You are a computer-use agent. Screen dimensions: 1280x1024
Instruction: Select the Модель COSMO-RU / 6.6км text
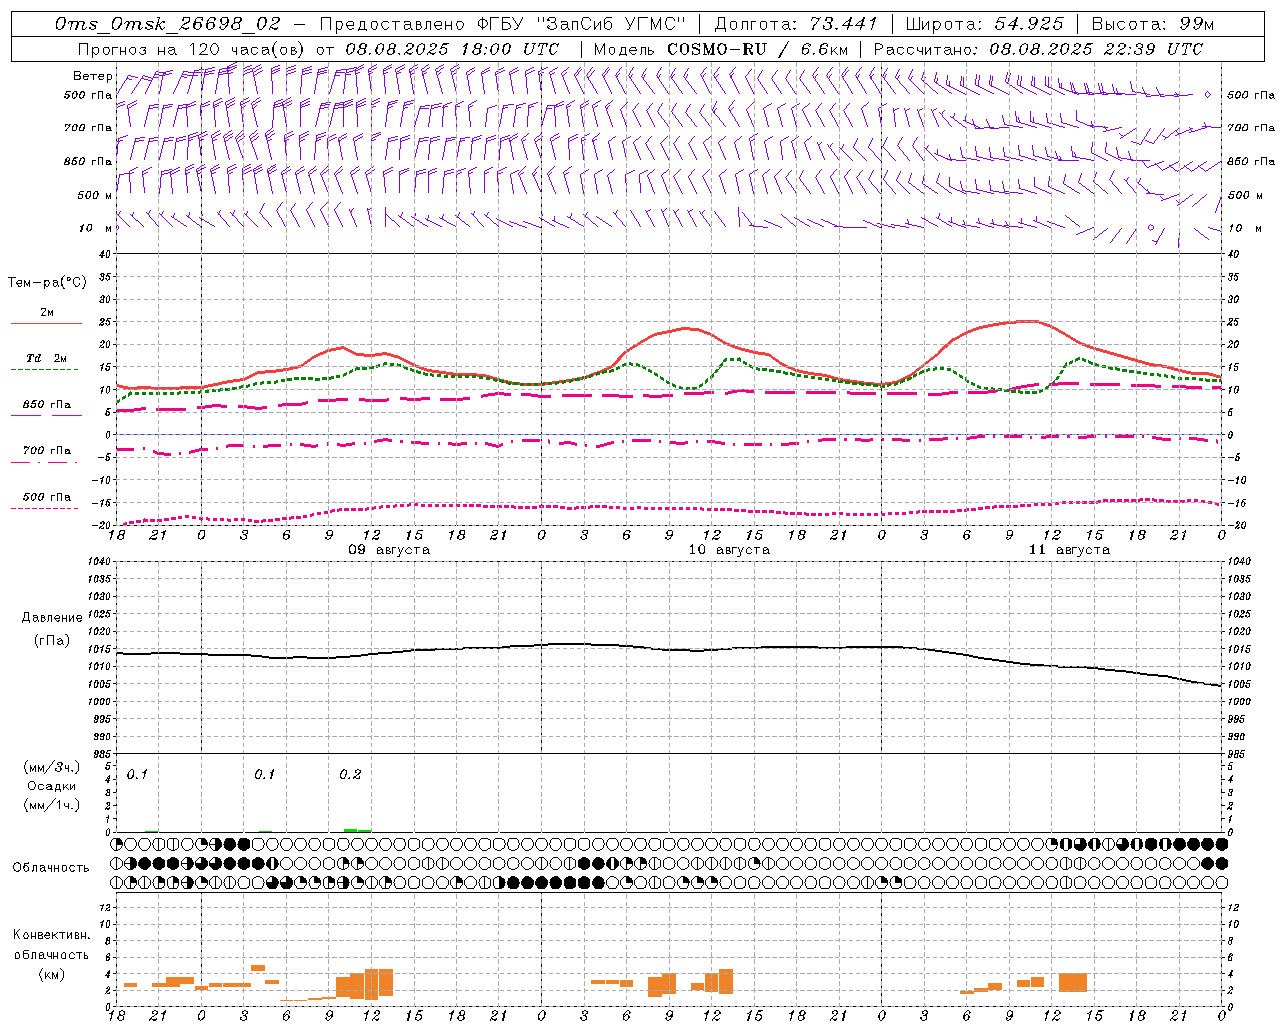click(721, 49)
